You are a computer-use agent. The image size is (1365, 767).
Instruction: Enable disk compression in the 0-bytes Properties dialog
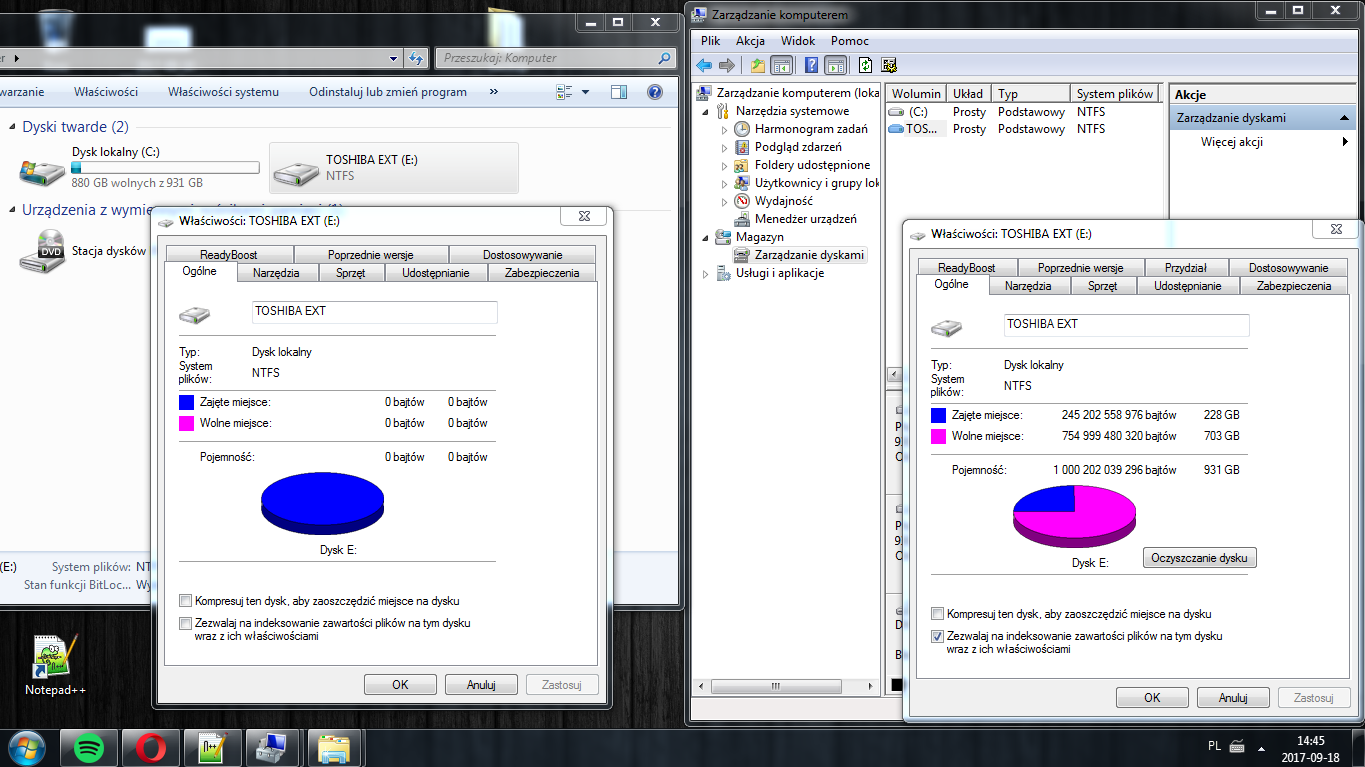coord(185,601)
